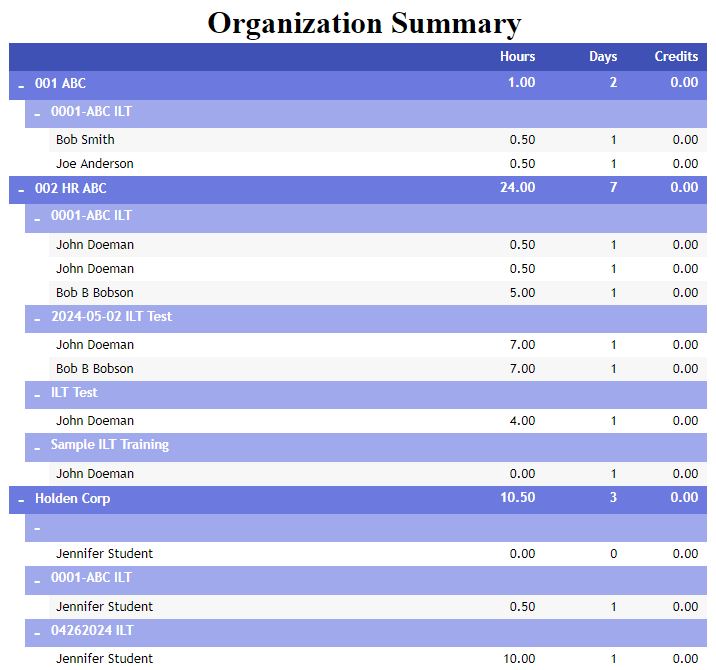The image size is (716, 670).
Task: Click the ILT Test section label
Action: click(74, 393)
